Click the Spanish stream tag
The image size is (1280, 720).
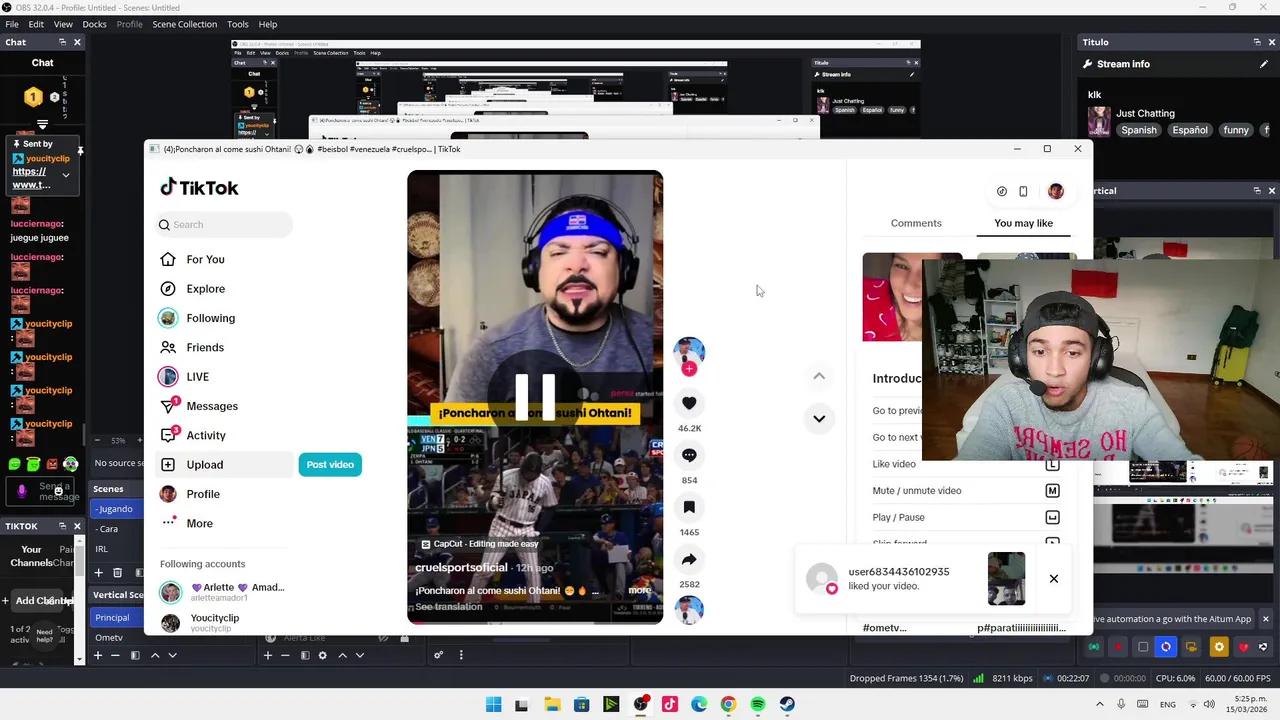1138,130
